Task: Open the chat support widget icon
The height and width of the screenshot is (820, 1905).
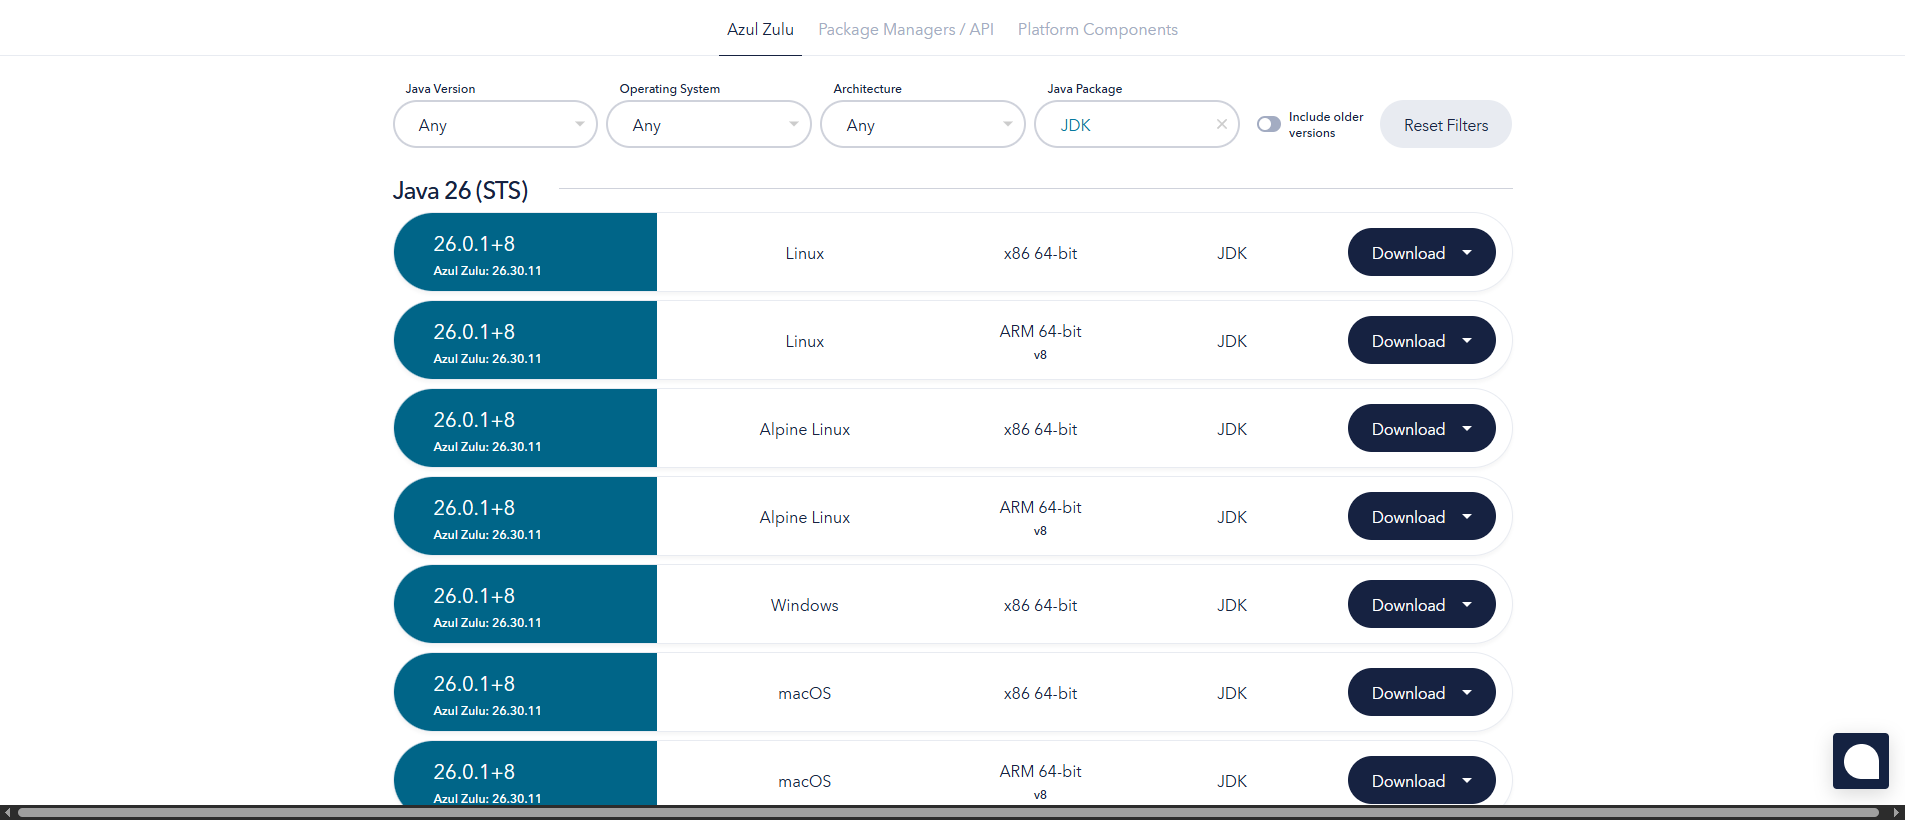Action: pos(1861,761)
